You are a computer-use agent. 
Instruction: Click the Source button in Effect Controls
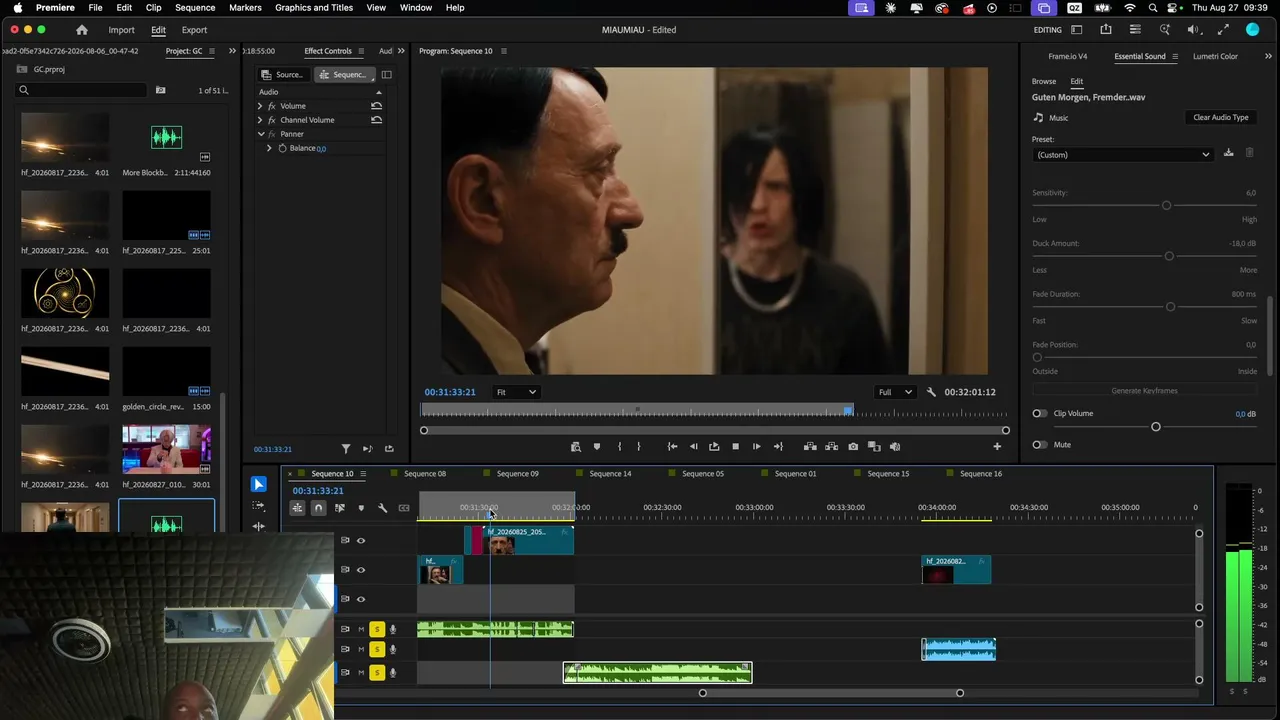point(282,75)
